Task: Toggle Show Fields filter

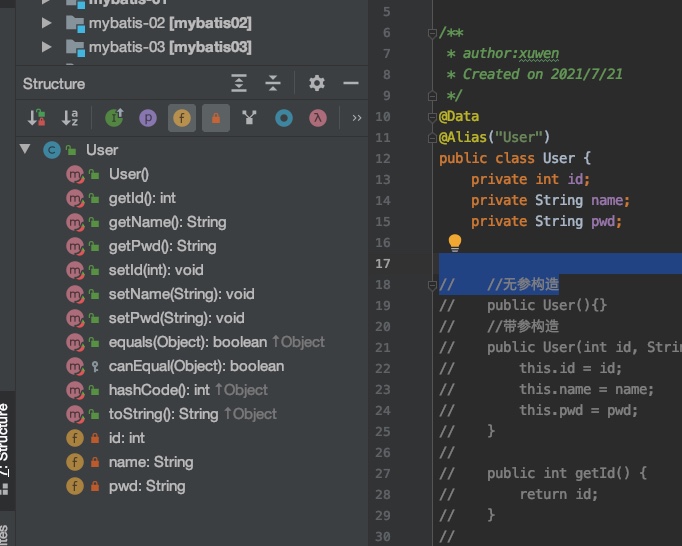Action: pos(182,118)
